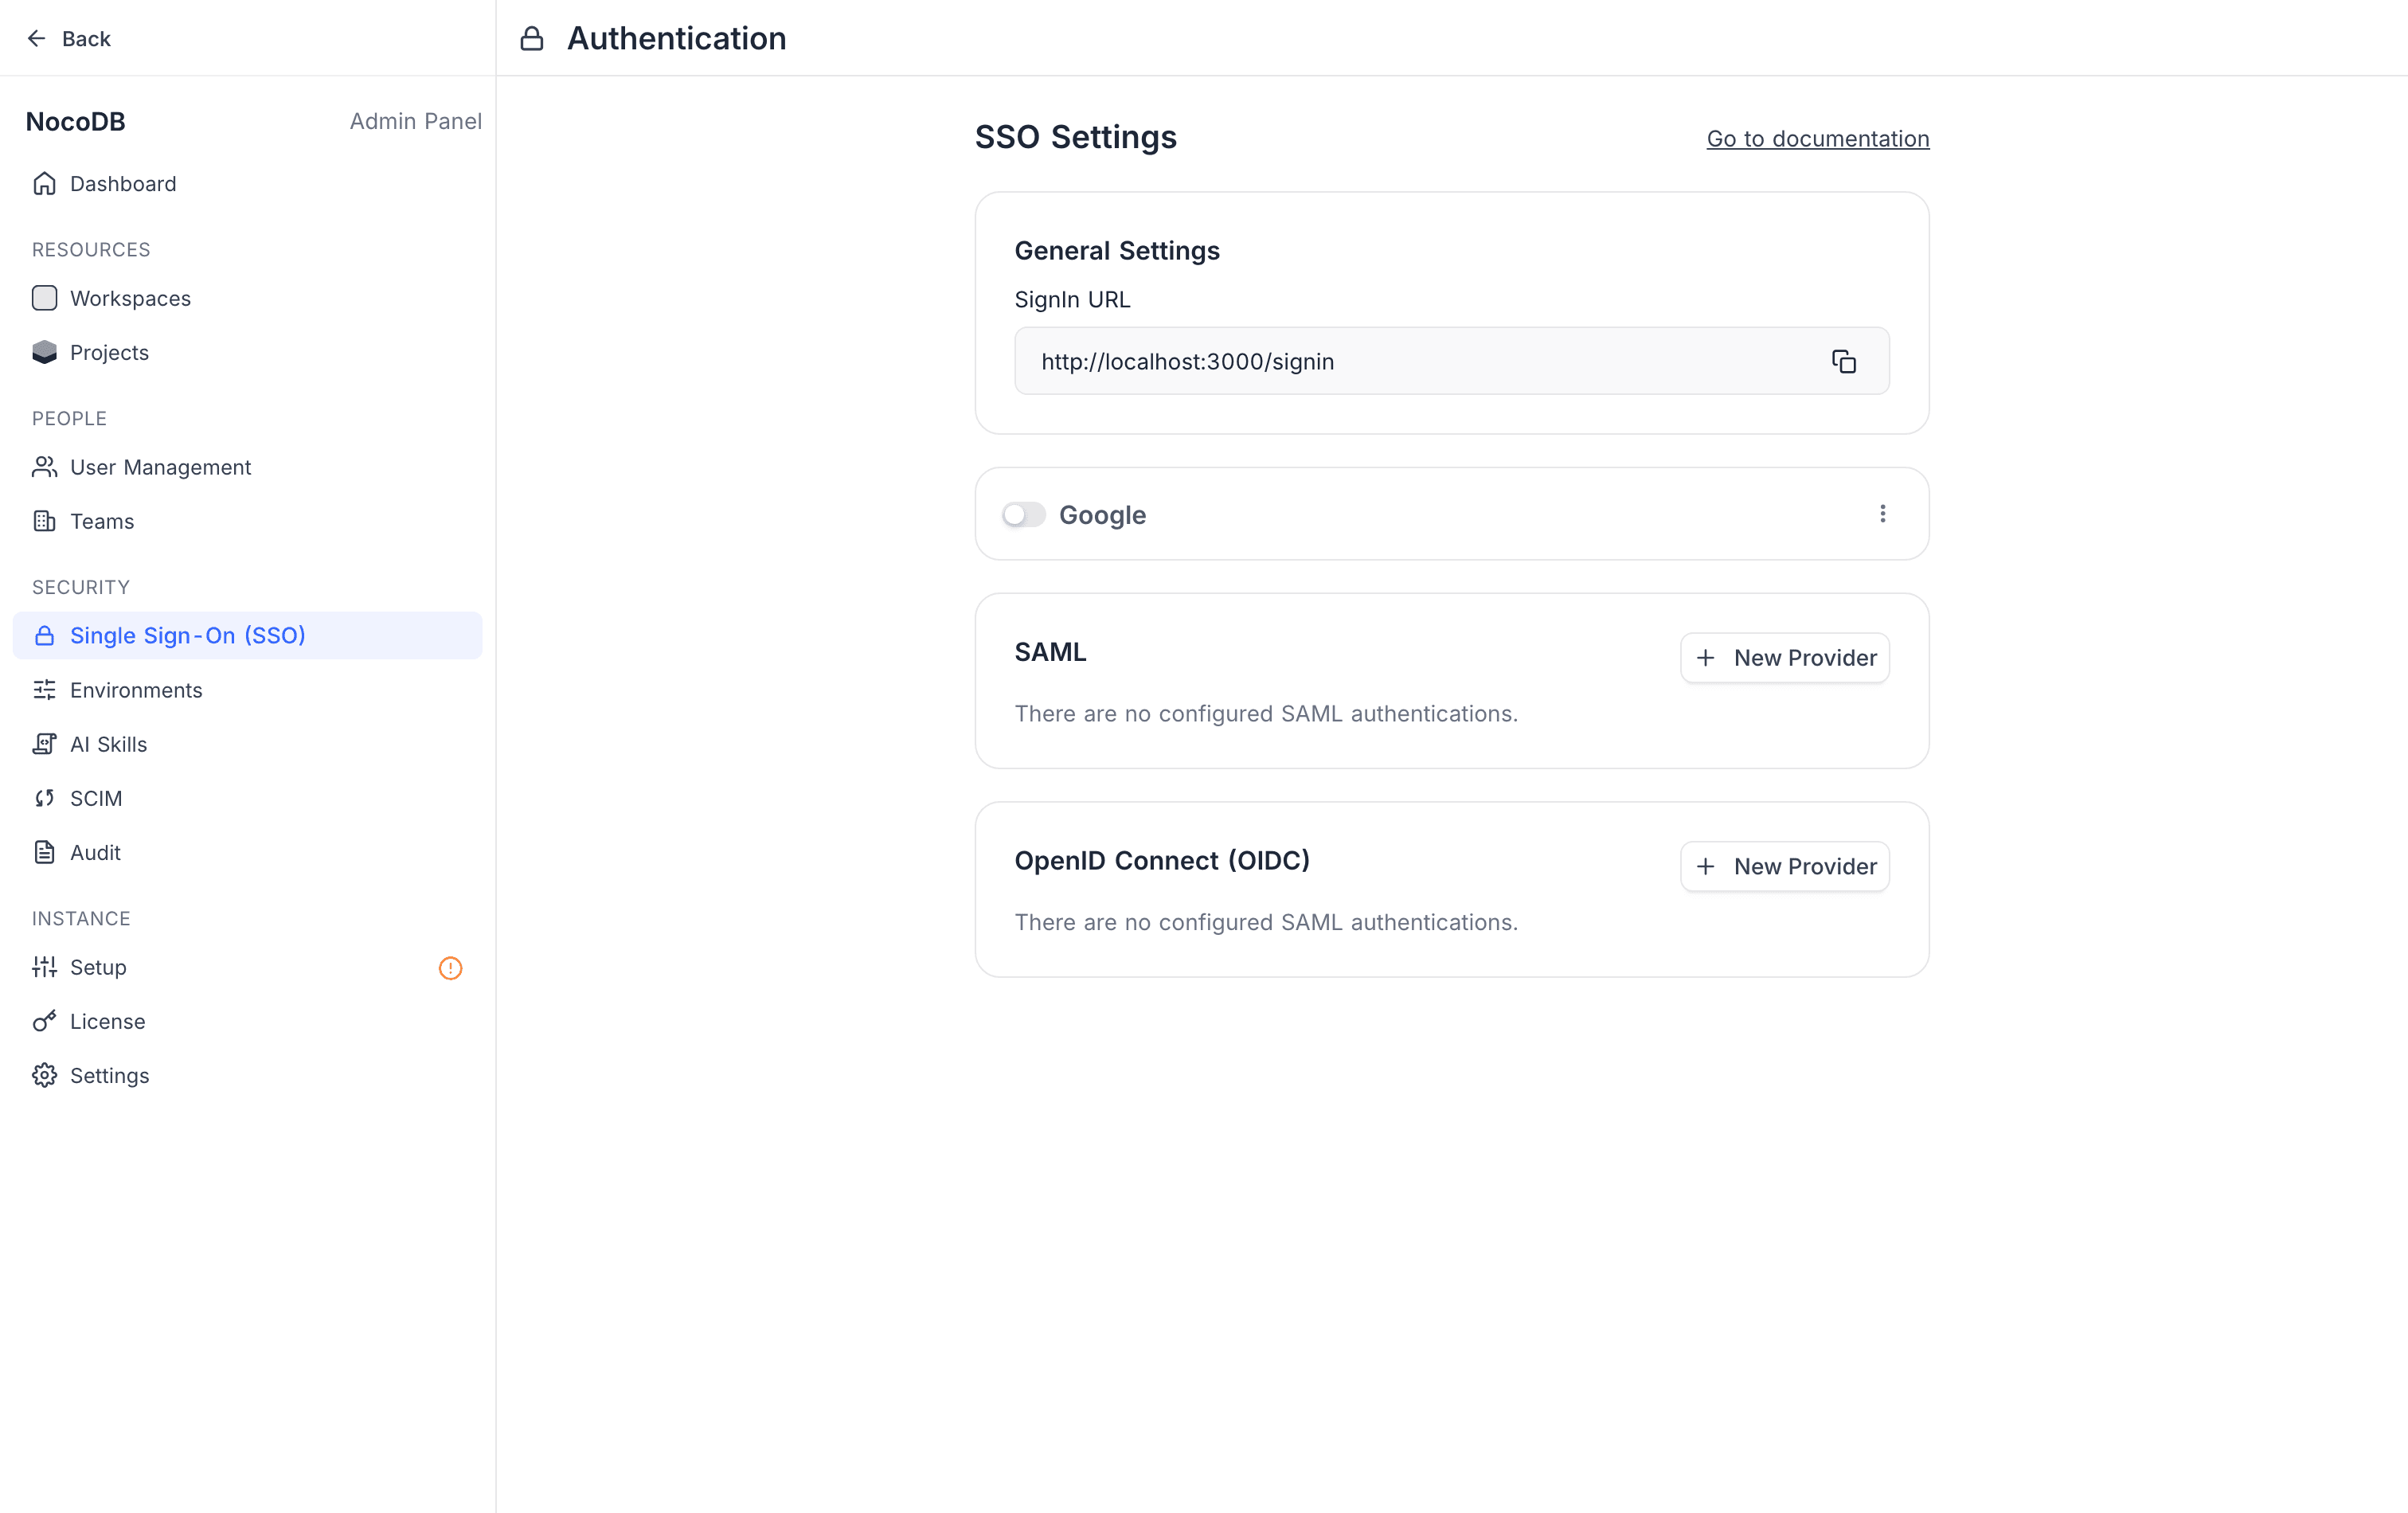Screen dimensions: 2408x1513
Task: Click the SignIn URL field
Action: pyautogui.click(x=1451, y=361)
